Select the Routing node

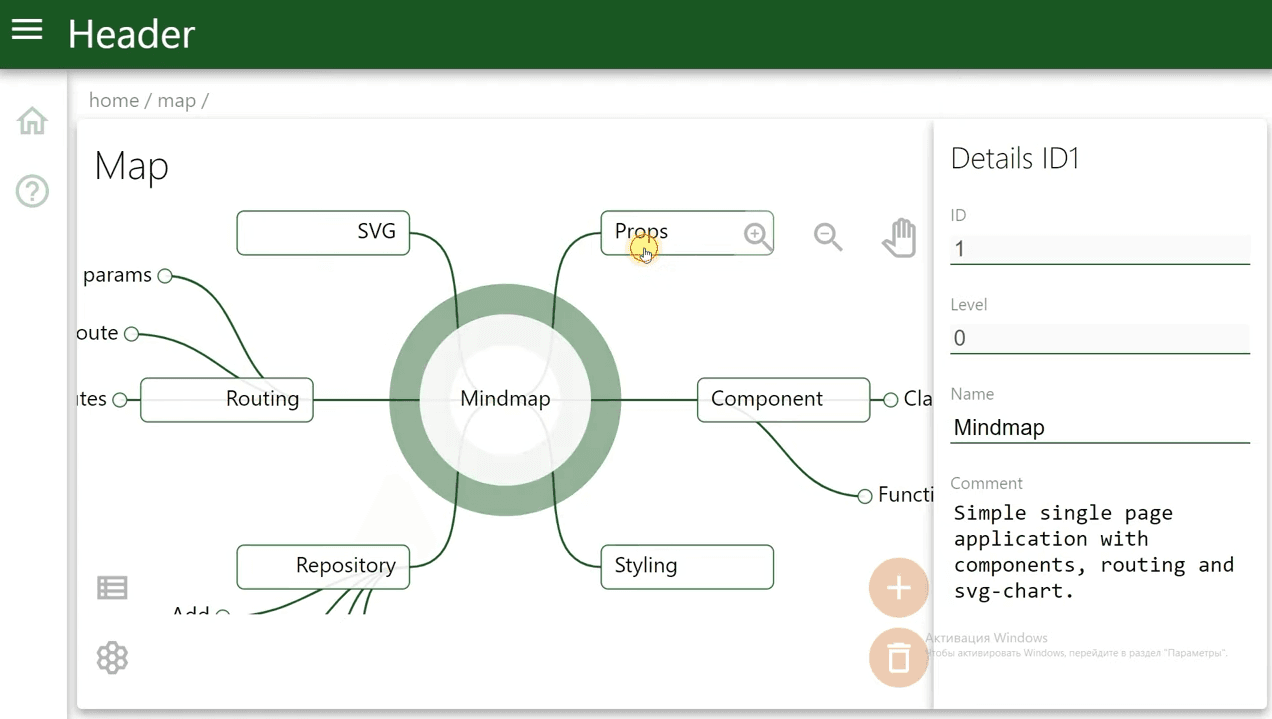pyautogui.click(x=227, y=399)
